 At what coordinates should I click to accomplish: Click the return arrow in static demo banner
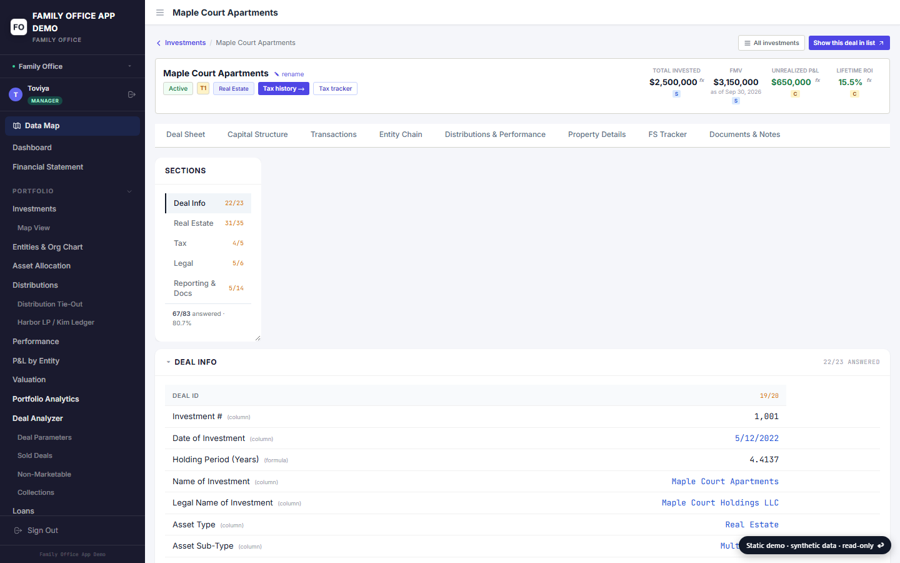880,546
